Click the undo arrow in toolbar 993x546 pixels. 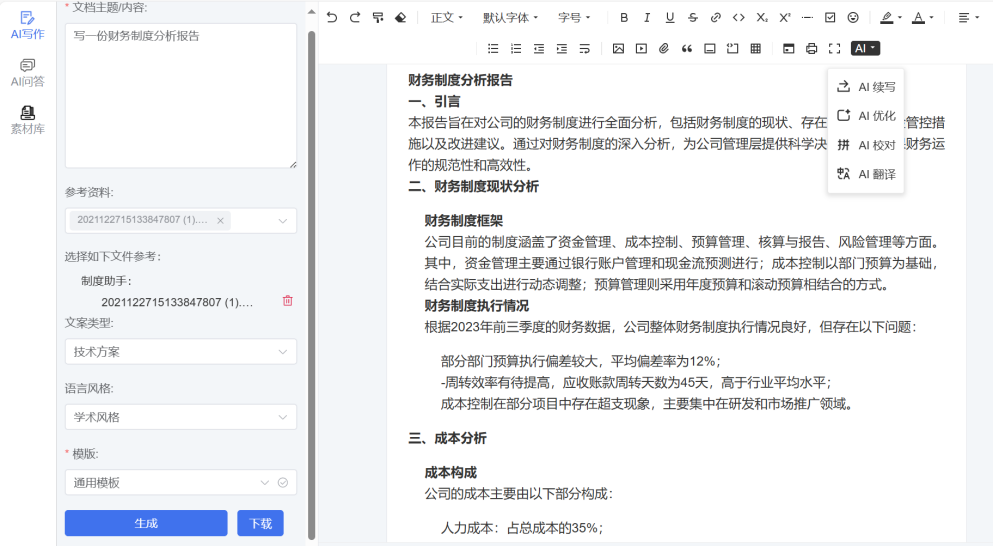[332, 17]
